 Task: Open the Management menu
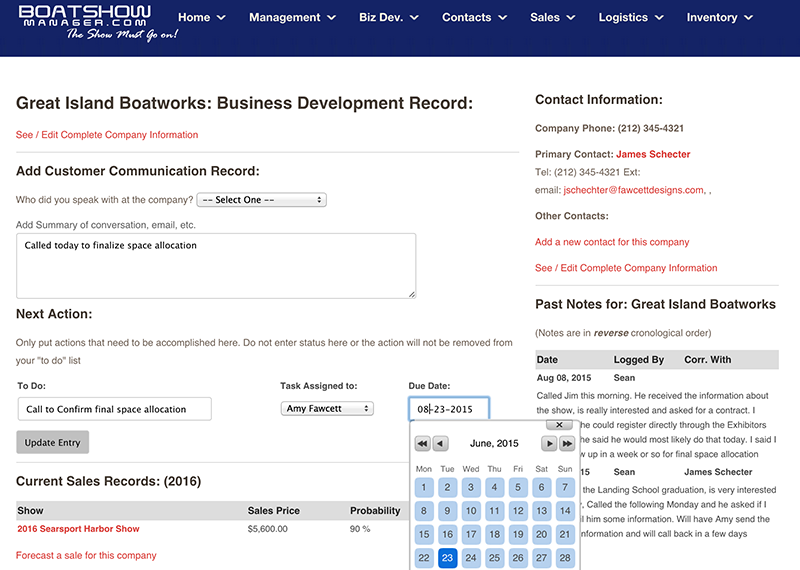click(x=292, y=17)
